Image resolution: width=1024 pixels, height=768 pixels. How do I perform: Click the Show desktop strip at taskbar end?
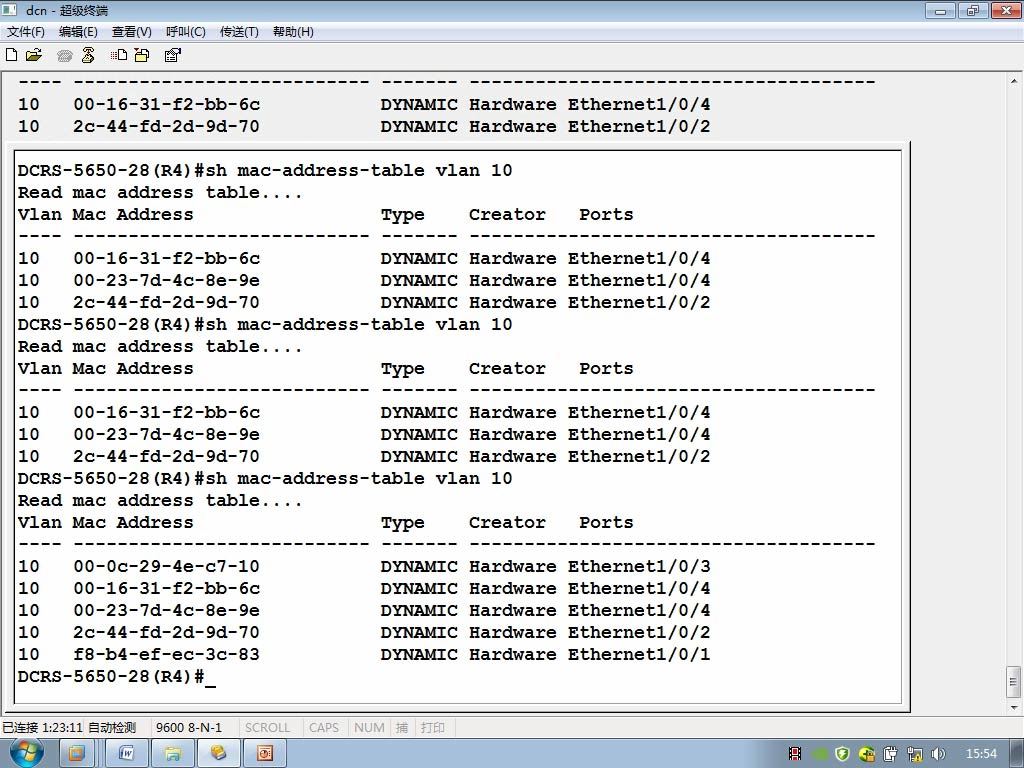coord(1018,754)
